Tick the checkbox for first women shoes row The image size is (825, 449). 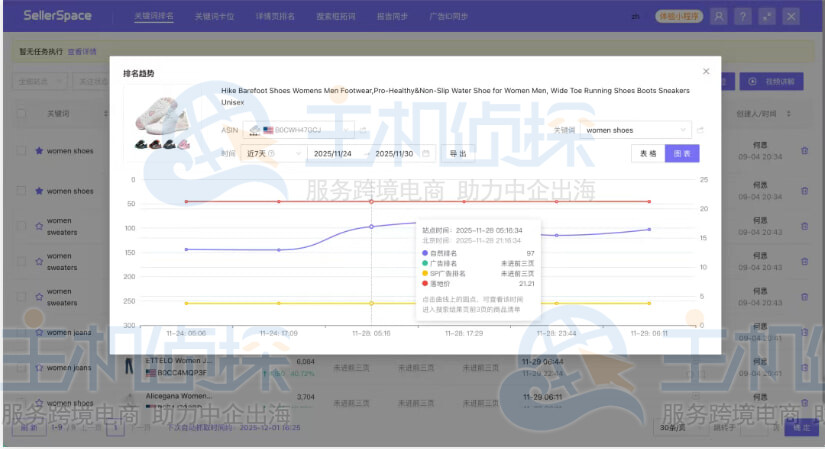[20, 151]
